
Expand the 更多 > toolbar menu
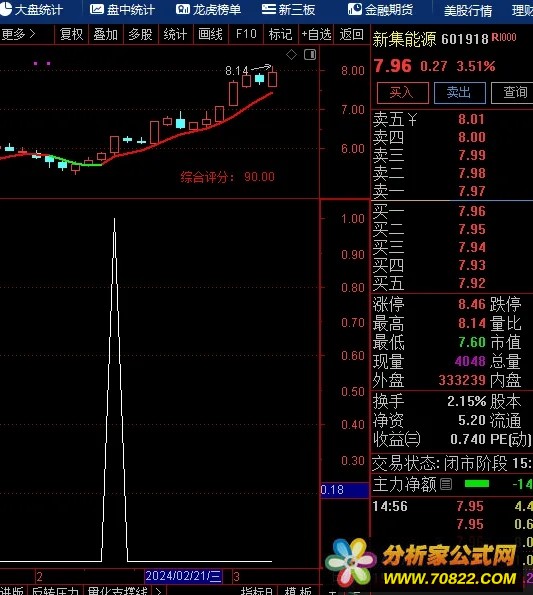click(x=18, y=35)
